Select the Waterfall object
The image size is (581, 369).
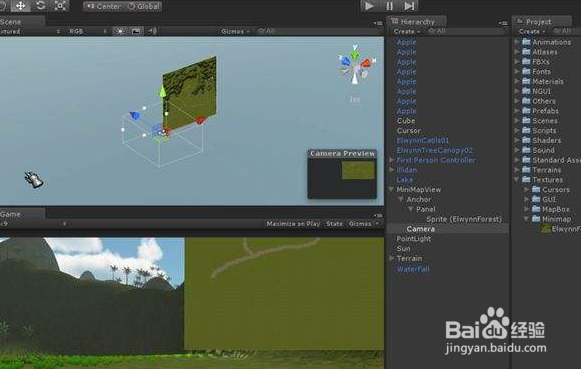413,269
